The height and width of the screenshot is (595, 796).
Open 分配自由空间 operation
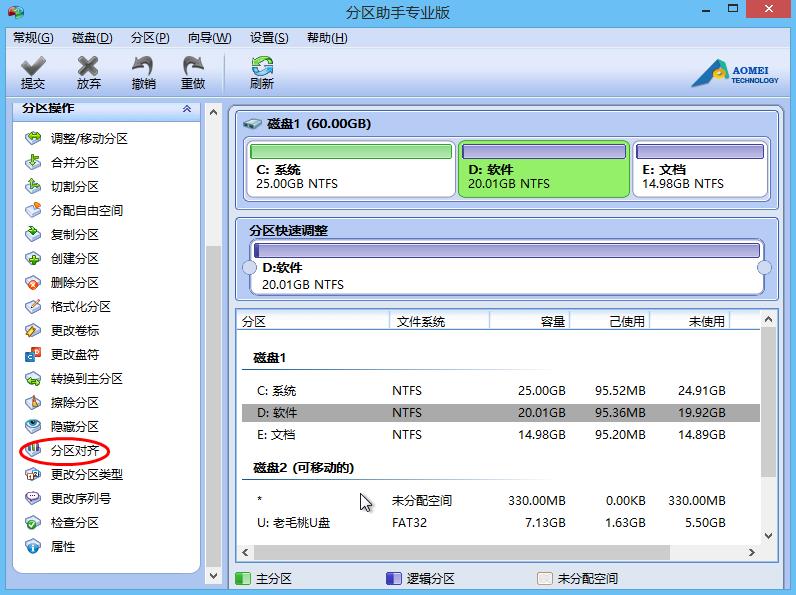pyautogui.click(x=74, y=210)
